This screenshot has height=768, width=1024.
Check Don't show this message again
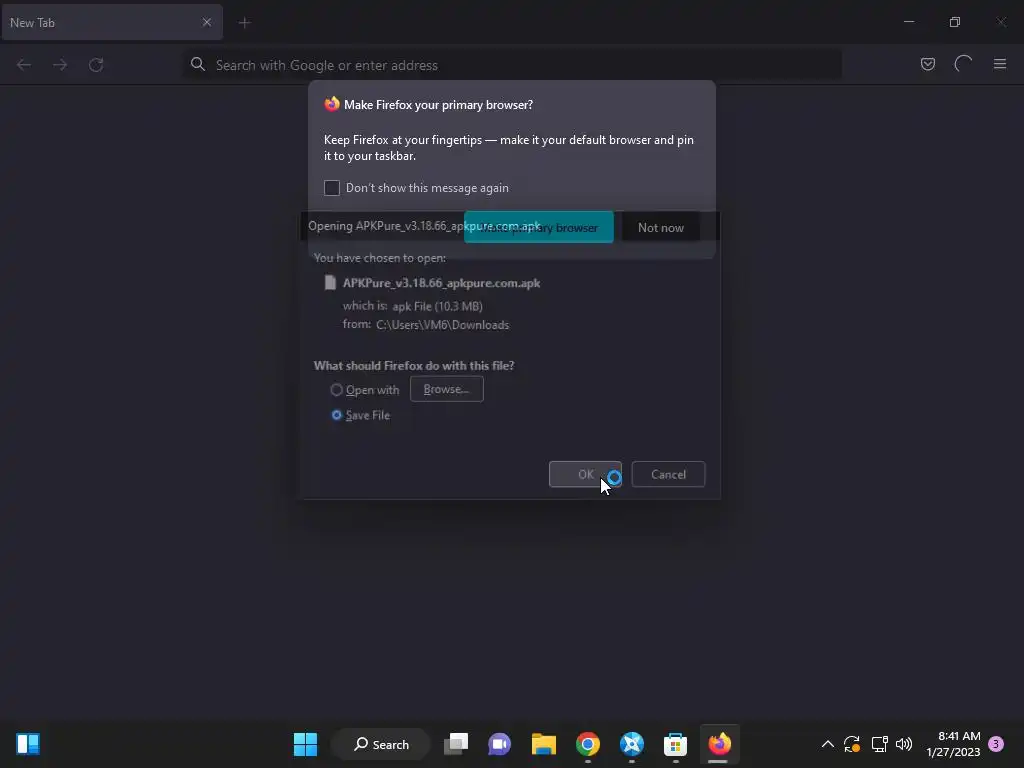(x=332, y=188)
